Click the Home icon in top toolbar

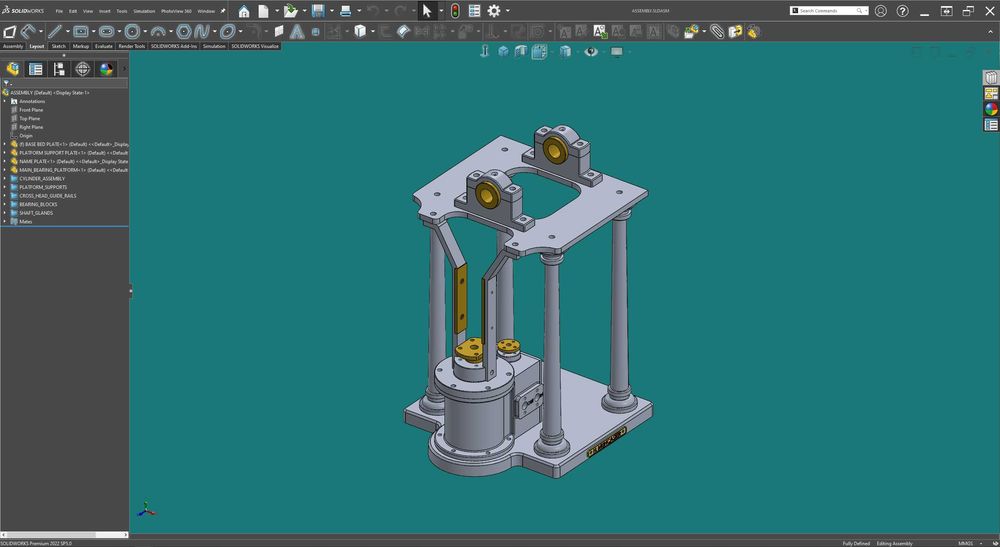pos(244,11)
